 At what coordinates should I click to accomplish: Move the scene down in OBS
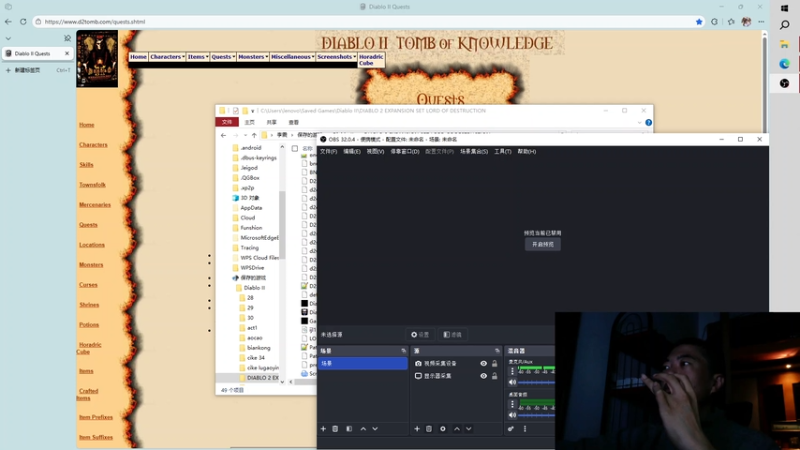click(x=375, y=429)
